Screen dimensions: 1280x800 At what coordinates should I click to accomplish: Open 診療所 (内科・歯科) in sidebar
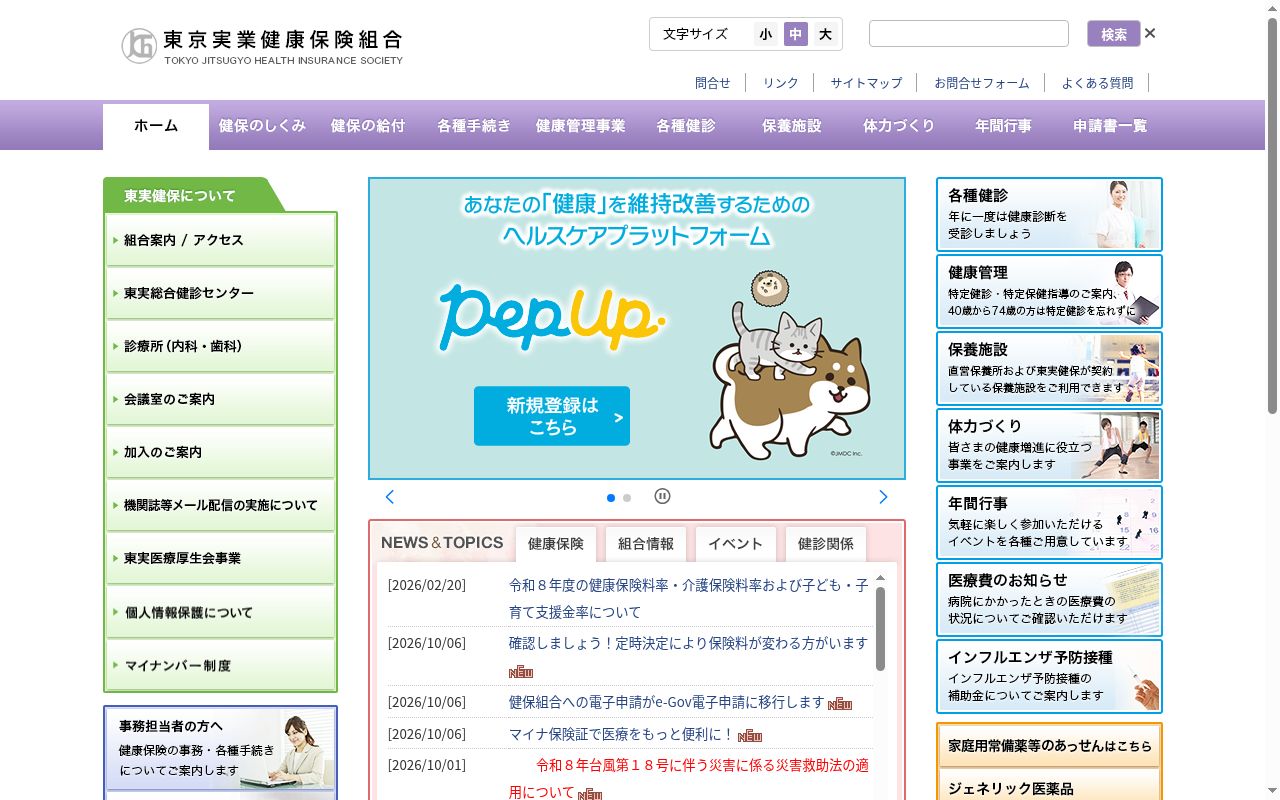220,346
